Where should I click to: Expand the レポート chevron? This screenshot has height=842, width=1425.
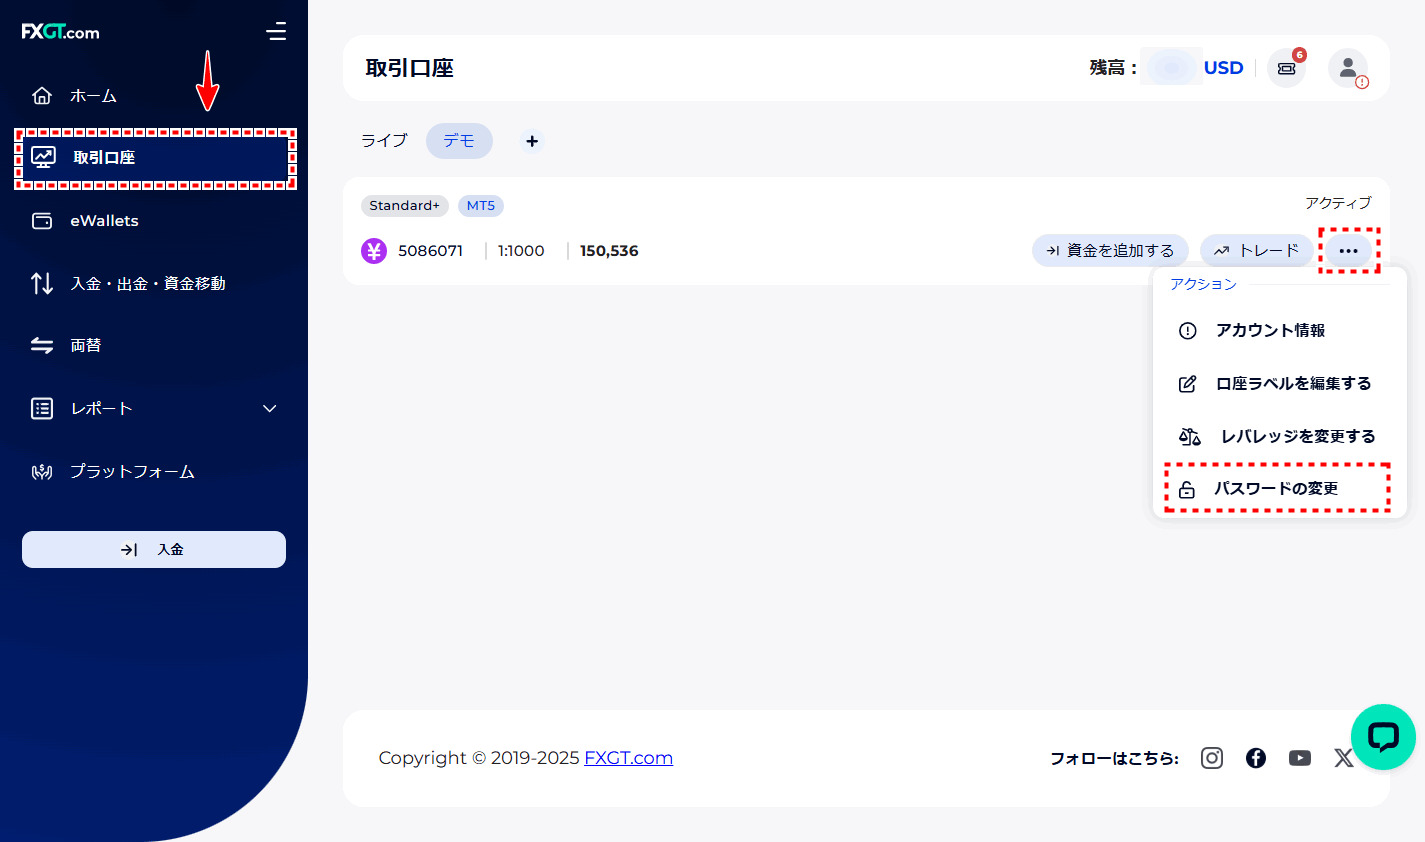[269, 409]
